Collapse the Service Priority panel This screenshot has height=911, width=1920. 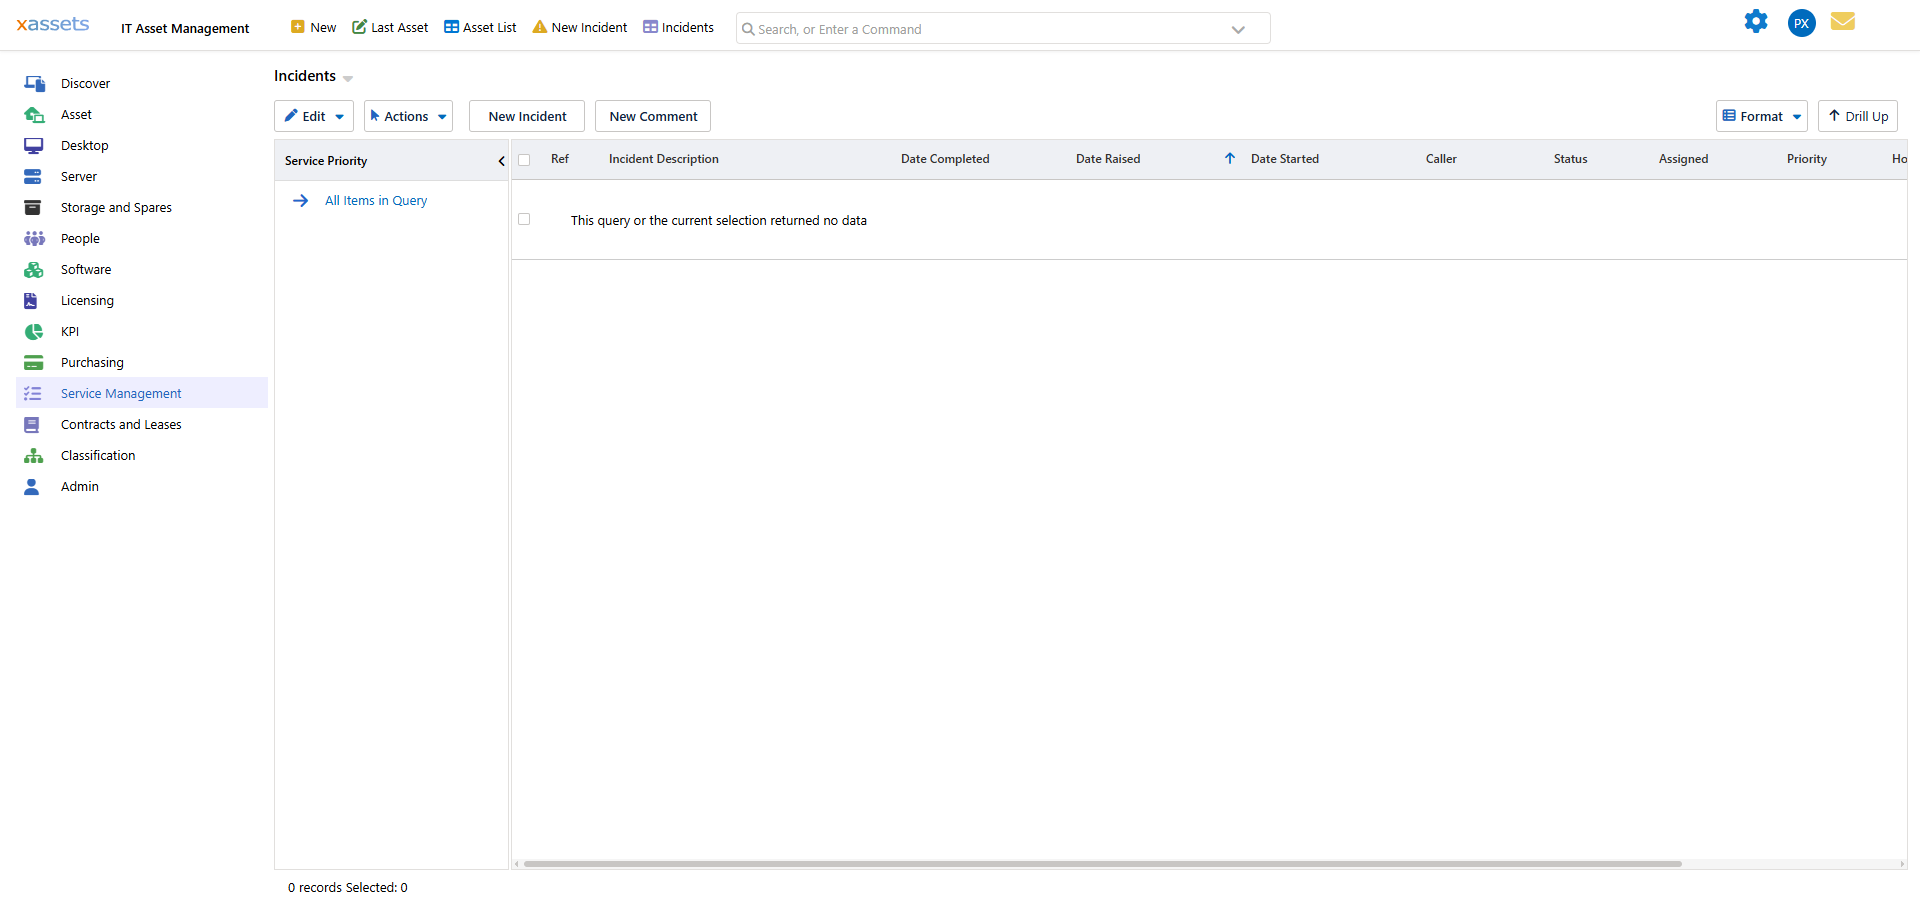click(x=501, y=161)
